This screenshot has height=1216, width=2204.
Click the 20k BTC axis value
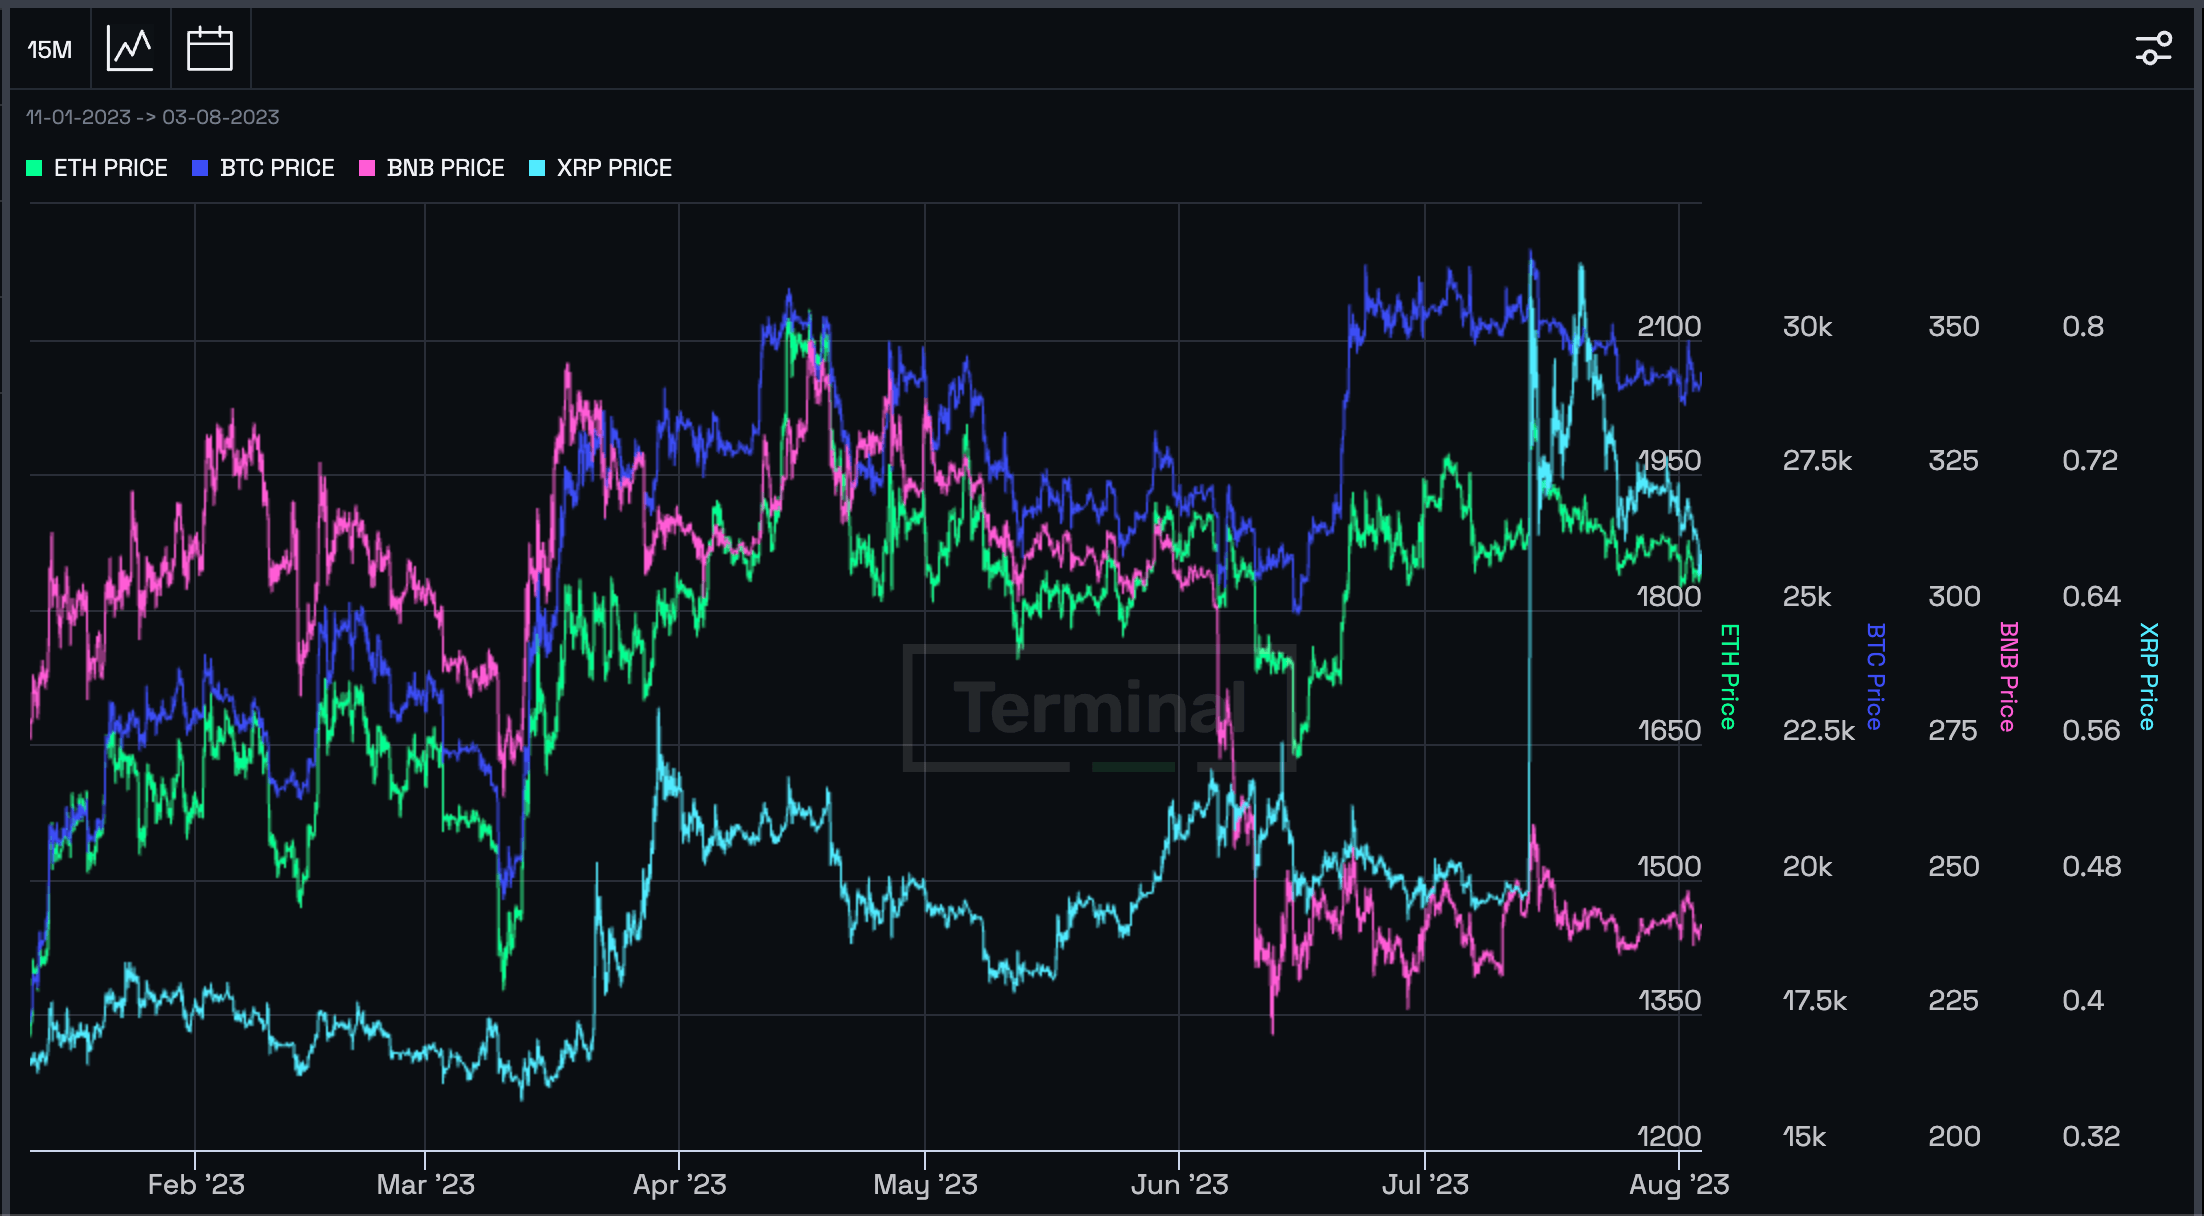(x=1808, y=867)
